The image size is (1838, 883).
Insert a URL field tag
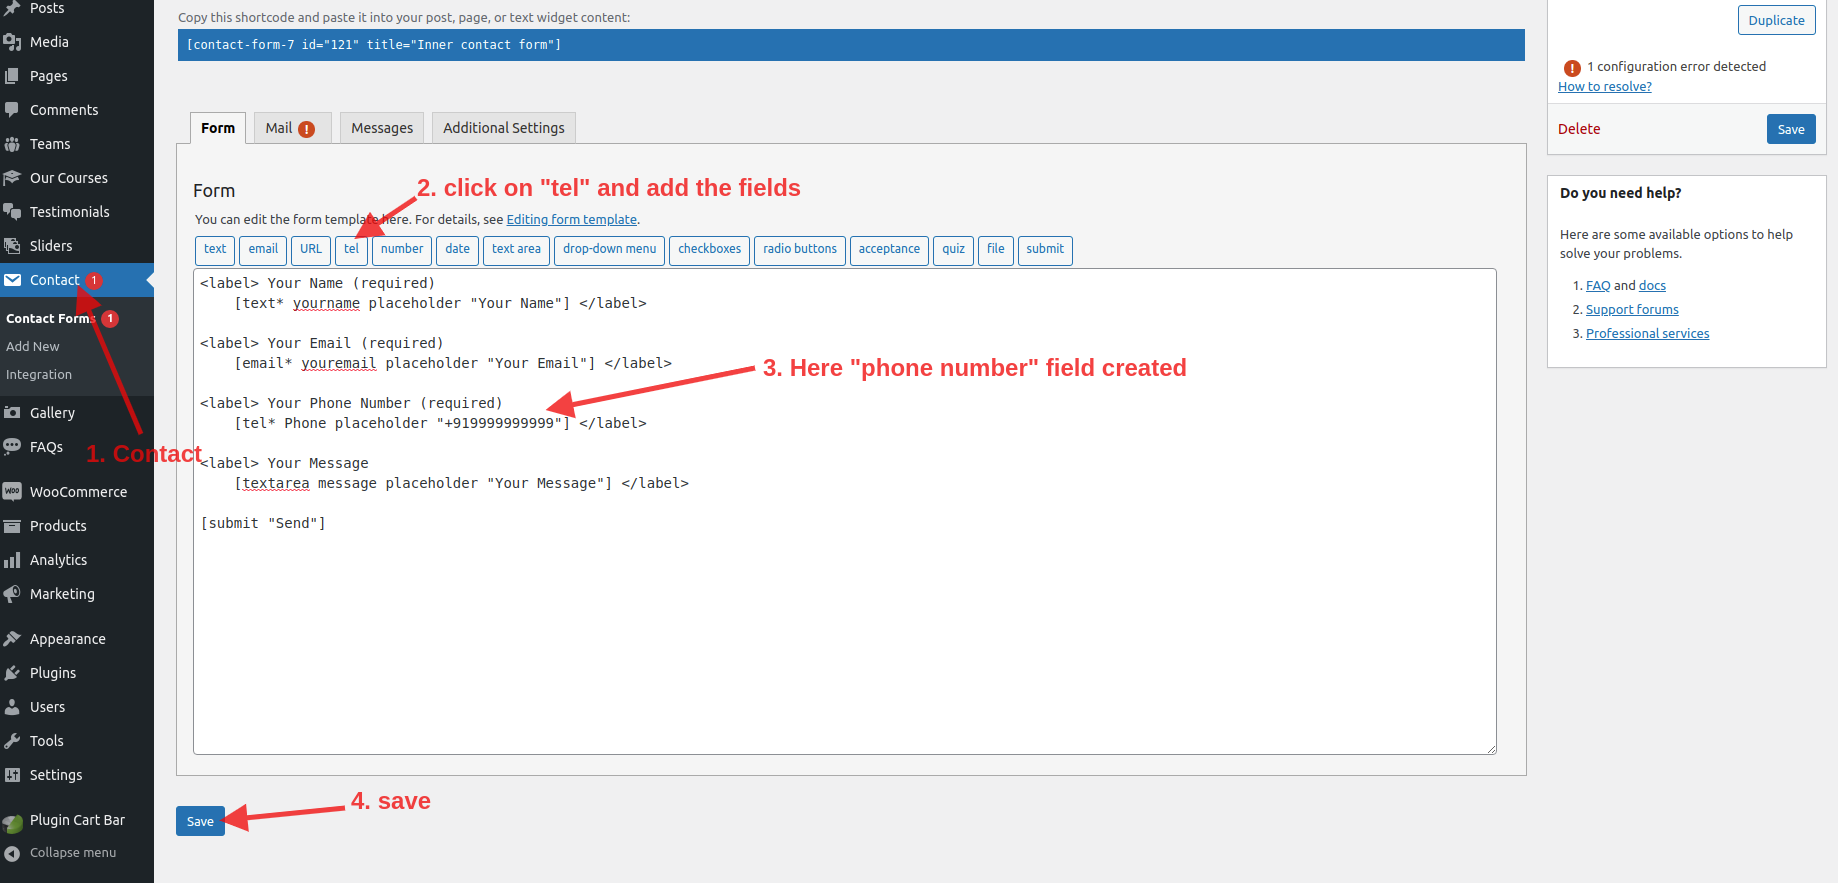(311, 250)
